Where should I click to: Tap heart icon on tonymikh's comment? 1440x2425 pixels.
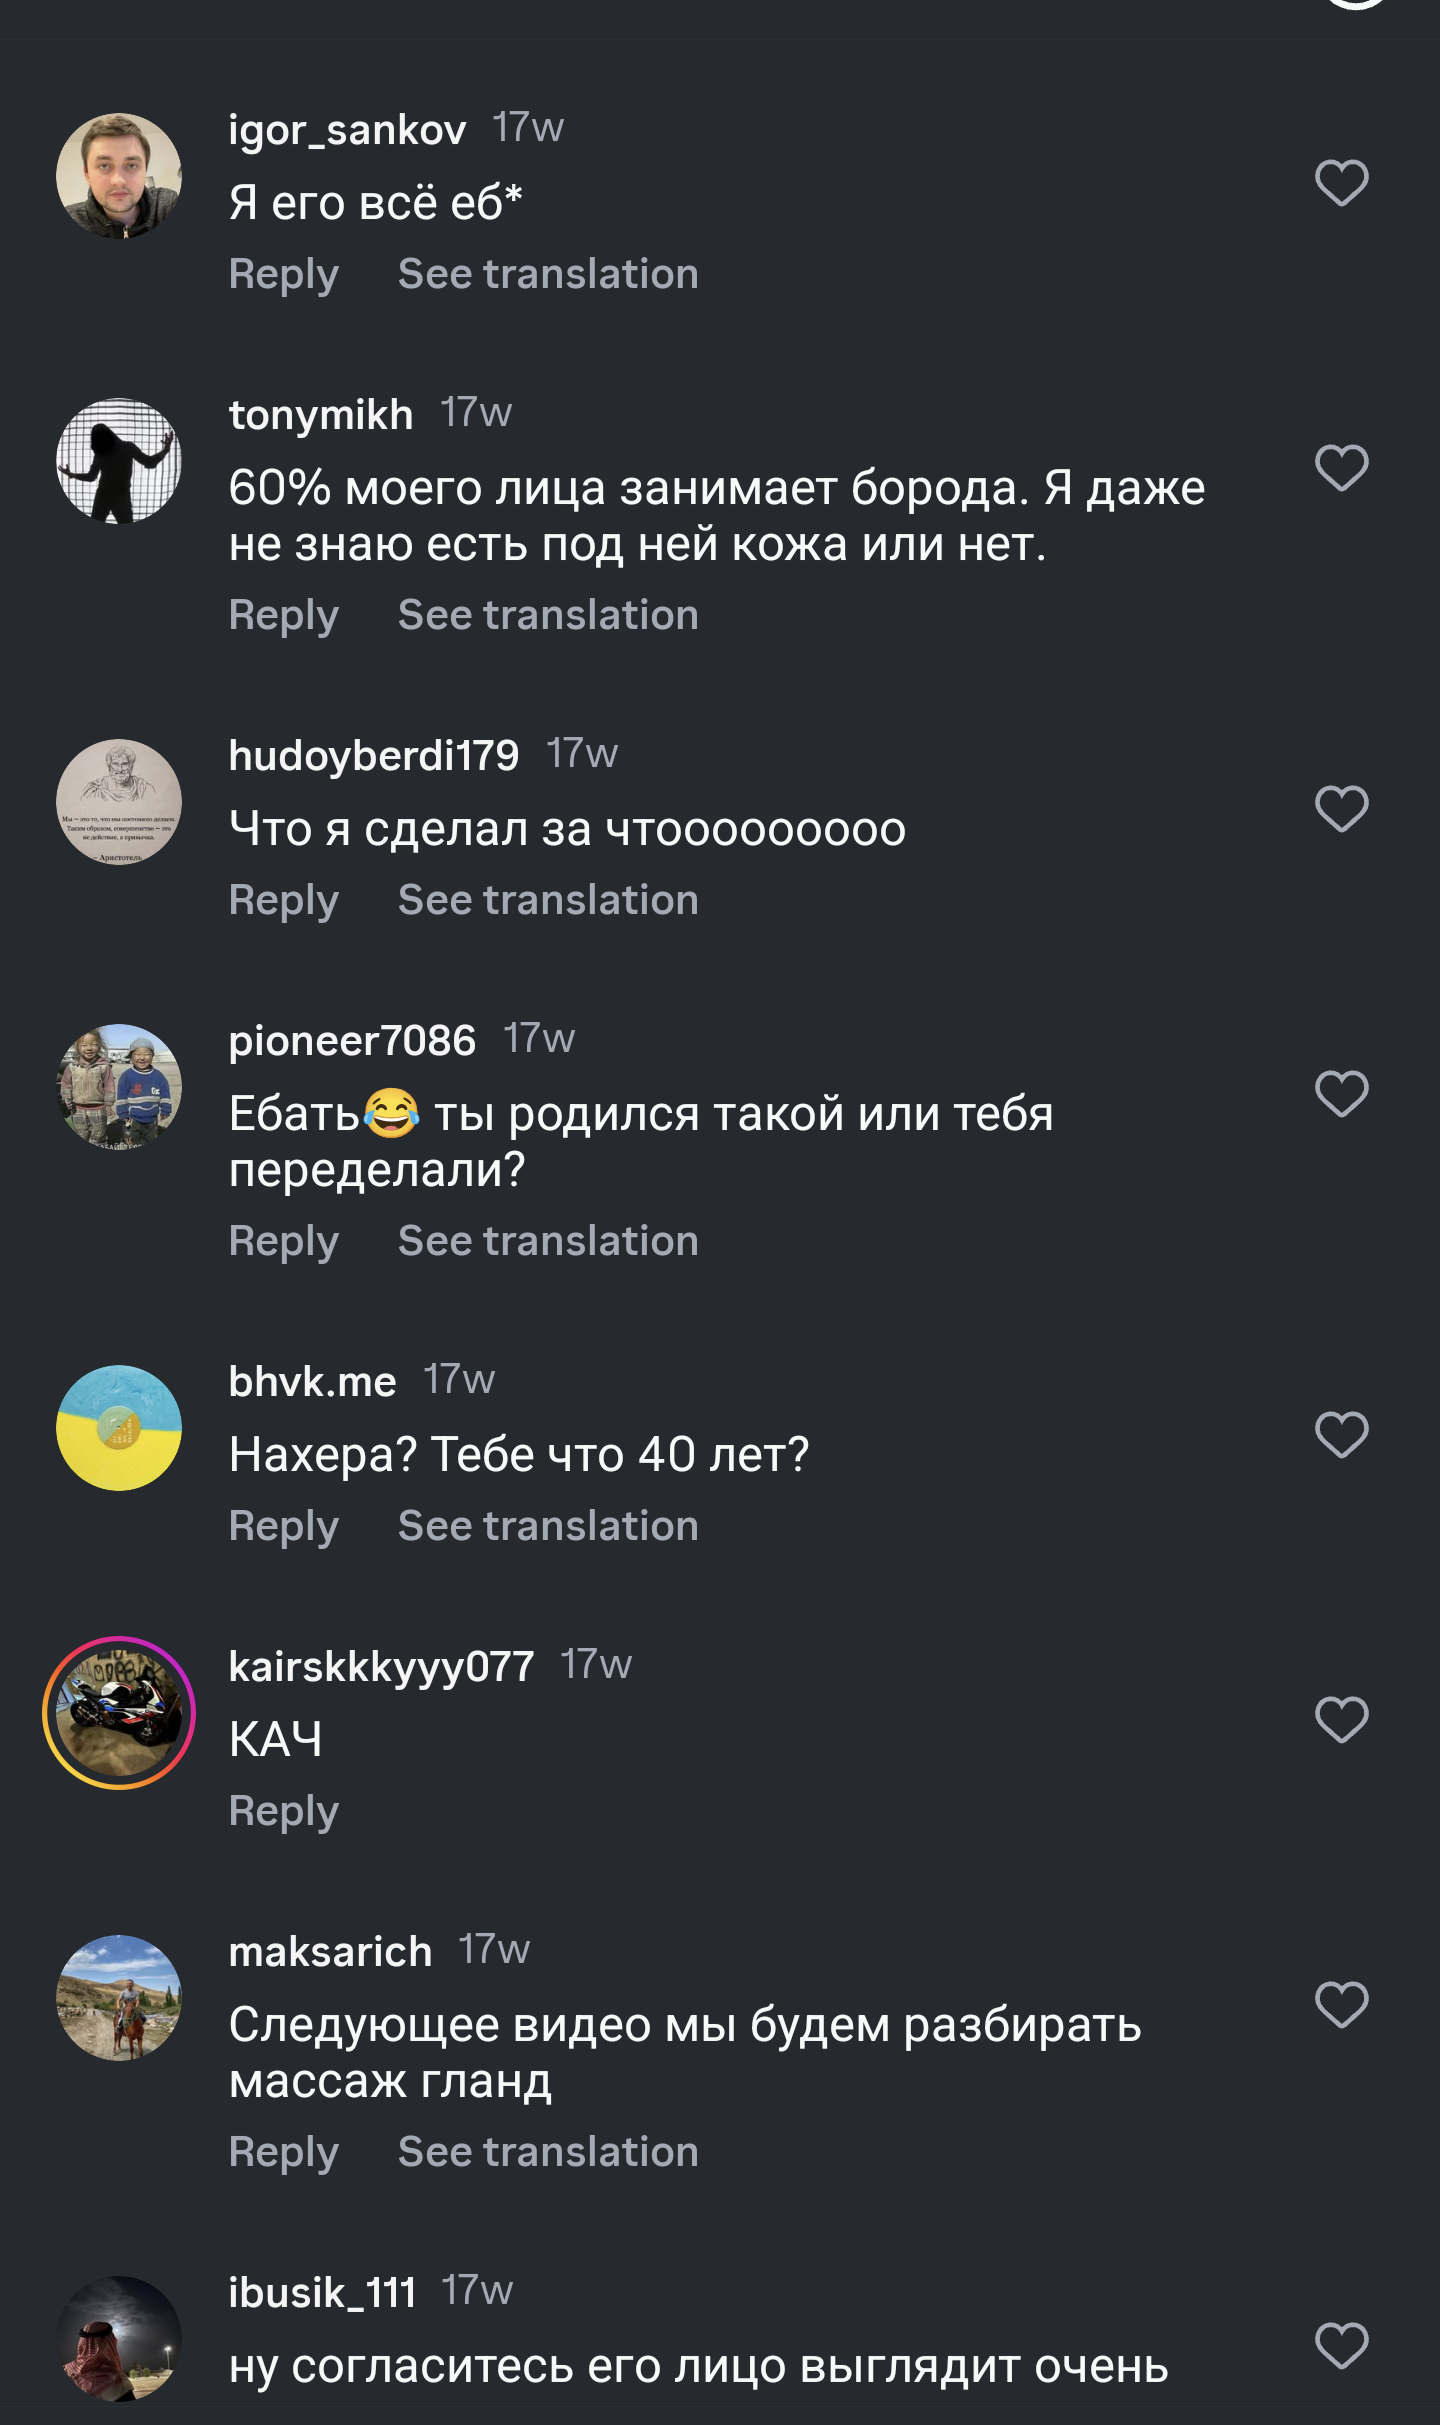(x=1341, y=468)
